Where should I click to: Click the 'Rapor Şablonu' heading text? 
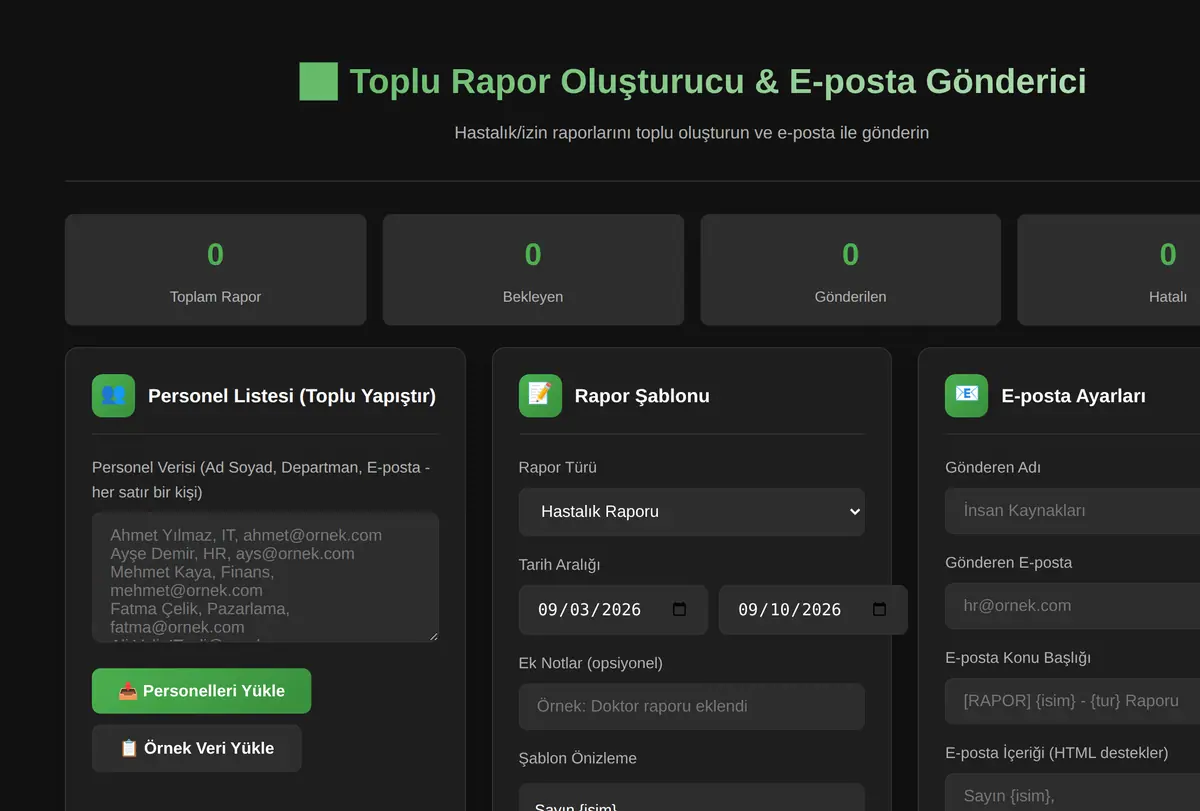pos(642,396)
